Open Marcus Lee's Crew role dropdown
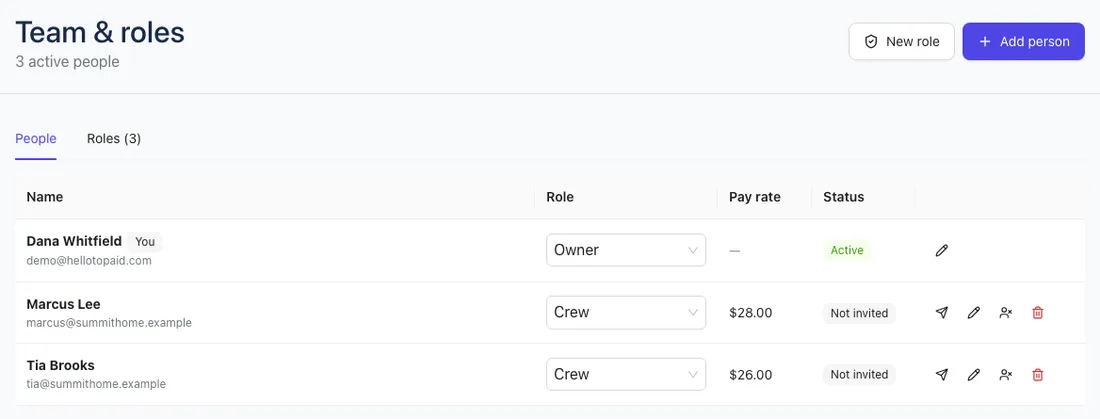 (x=626, y=312)
